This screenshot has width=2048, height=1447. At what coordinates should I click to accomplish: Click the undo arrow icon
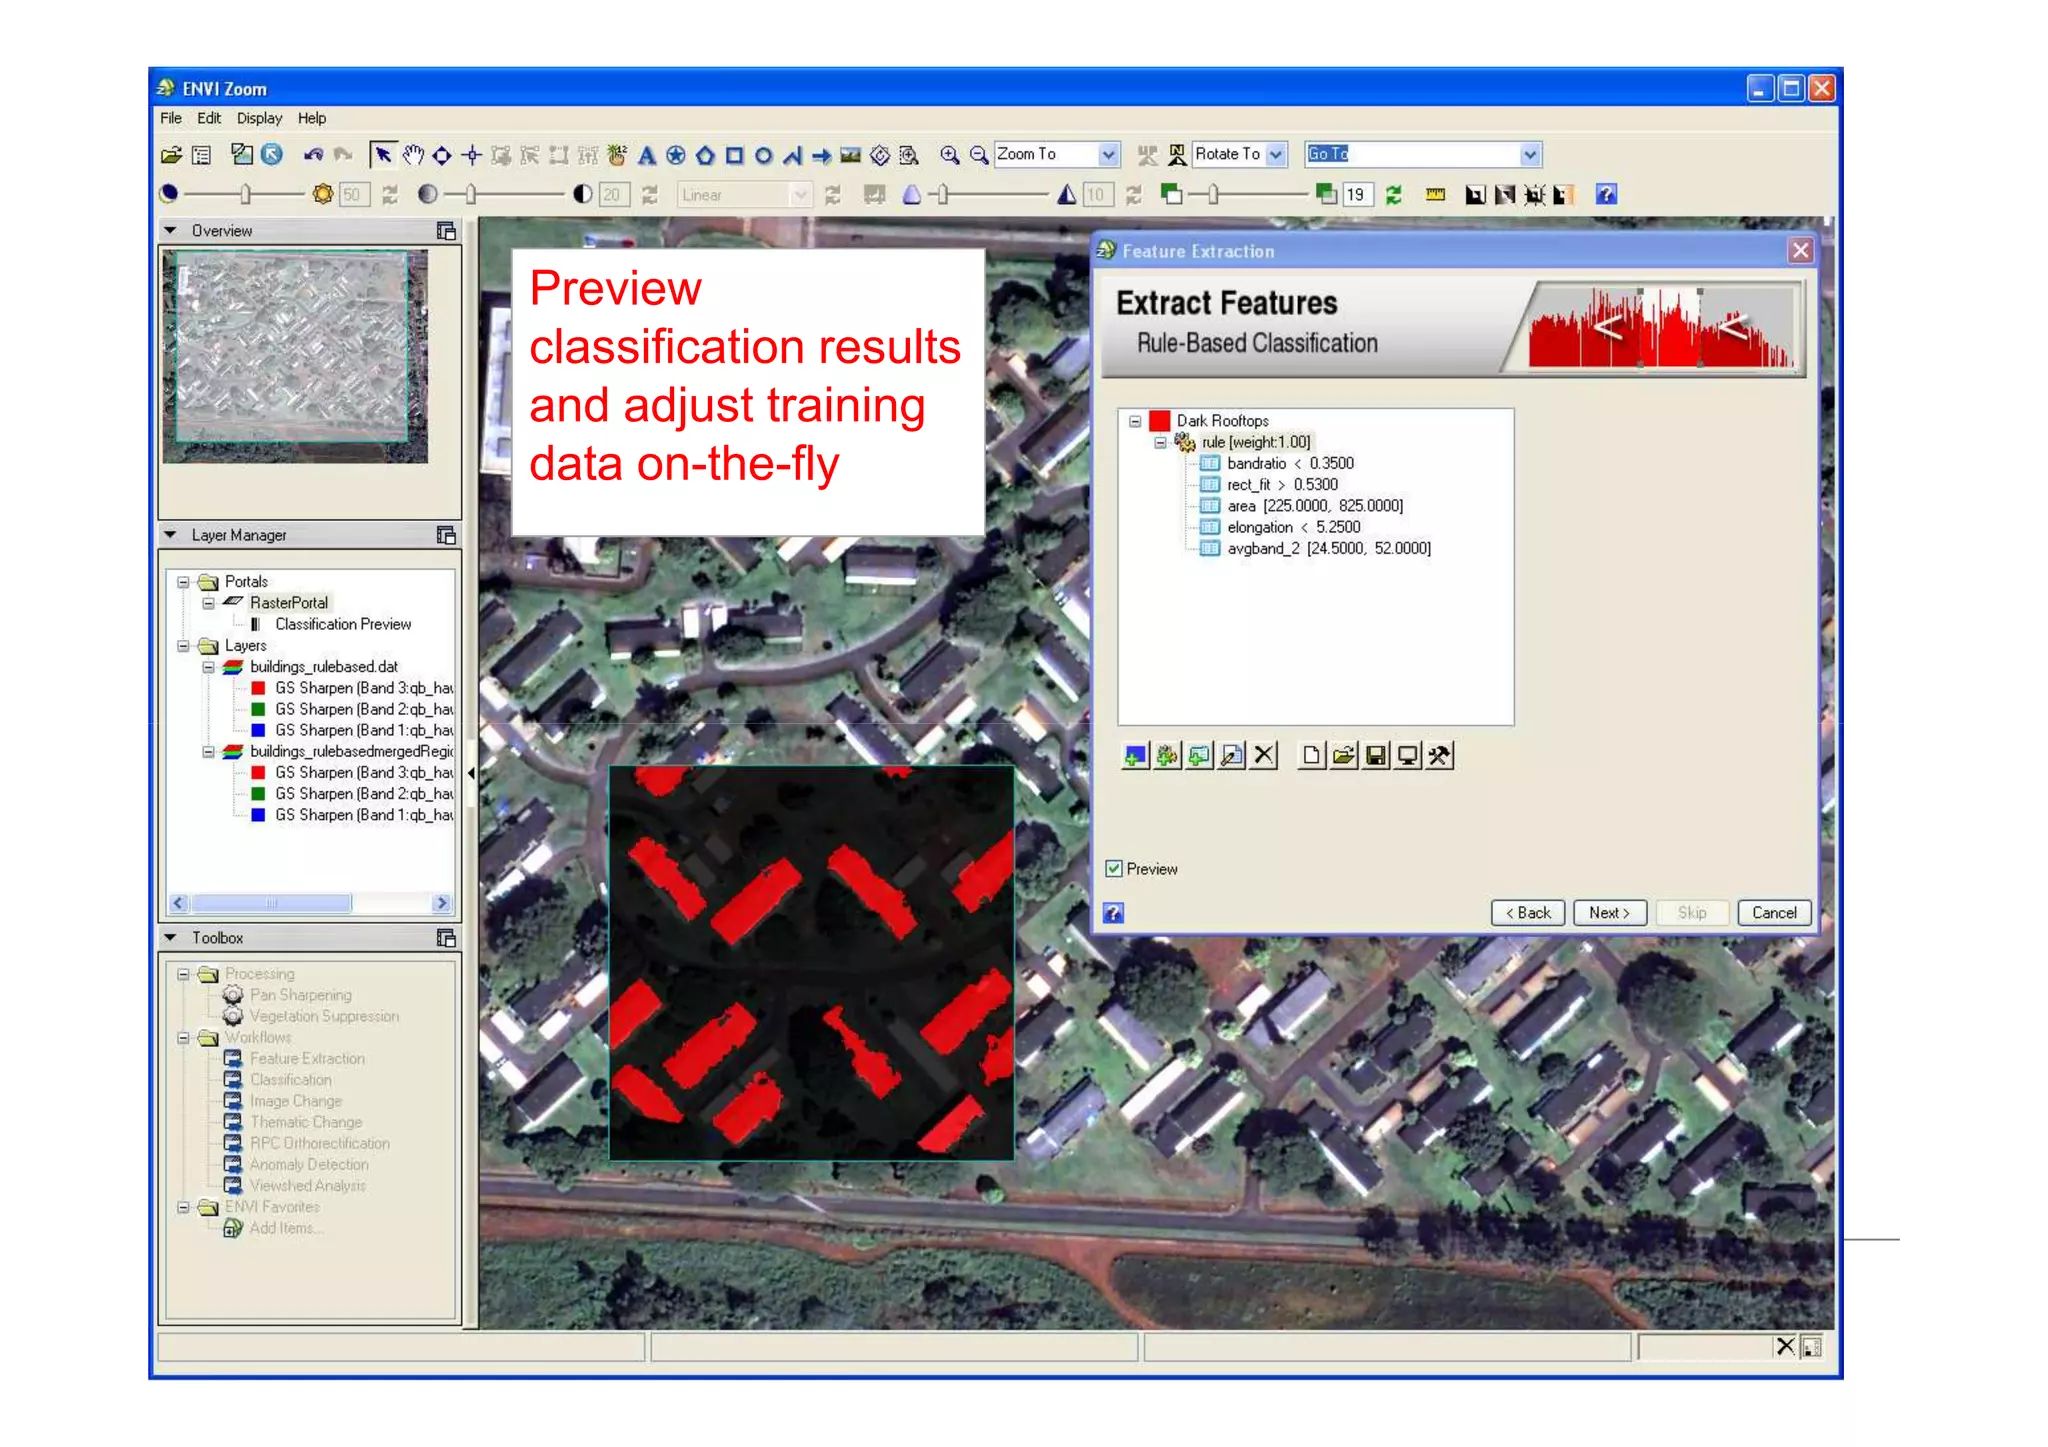313,155
